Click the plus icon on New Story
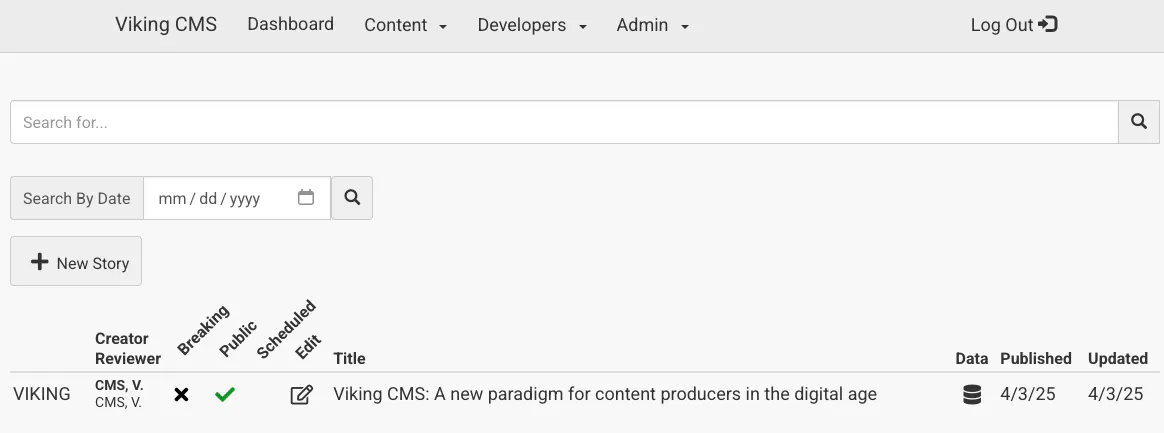 [x=40, y=262]
